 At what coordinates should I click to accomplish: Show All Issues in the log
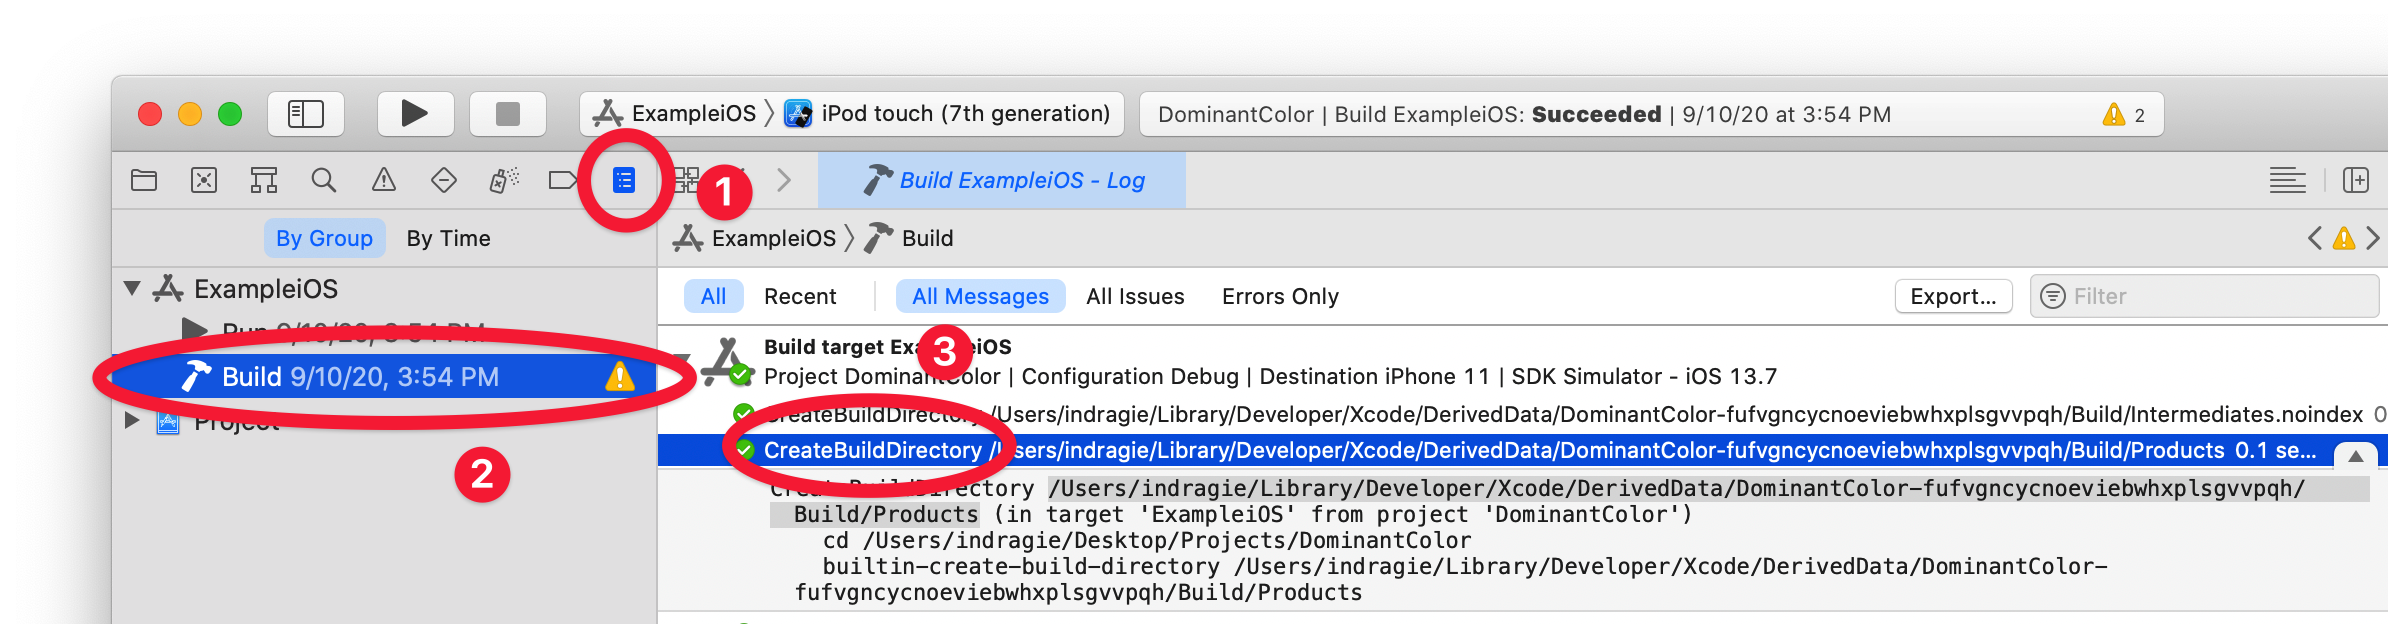coord(1135,296)
